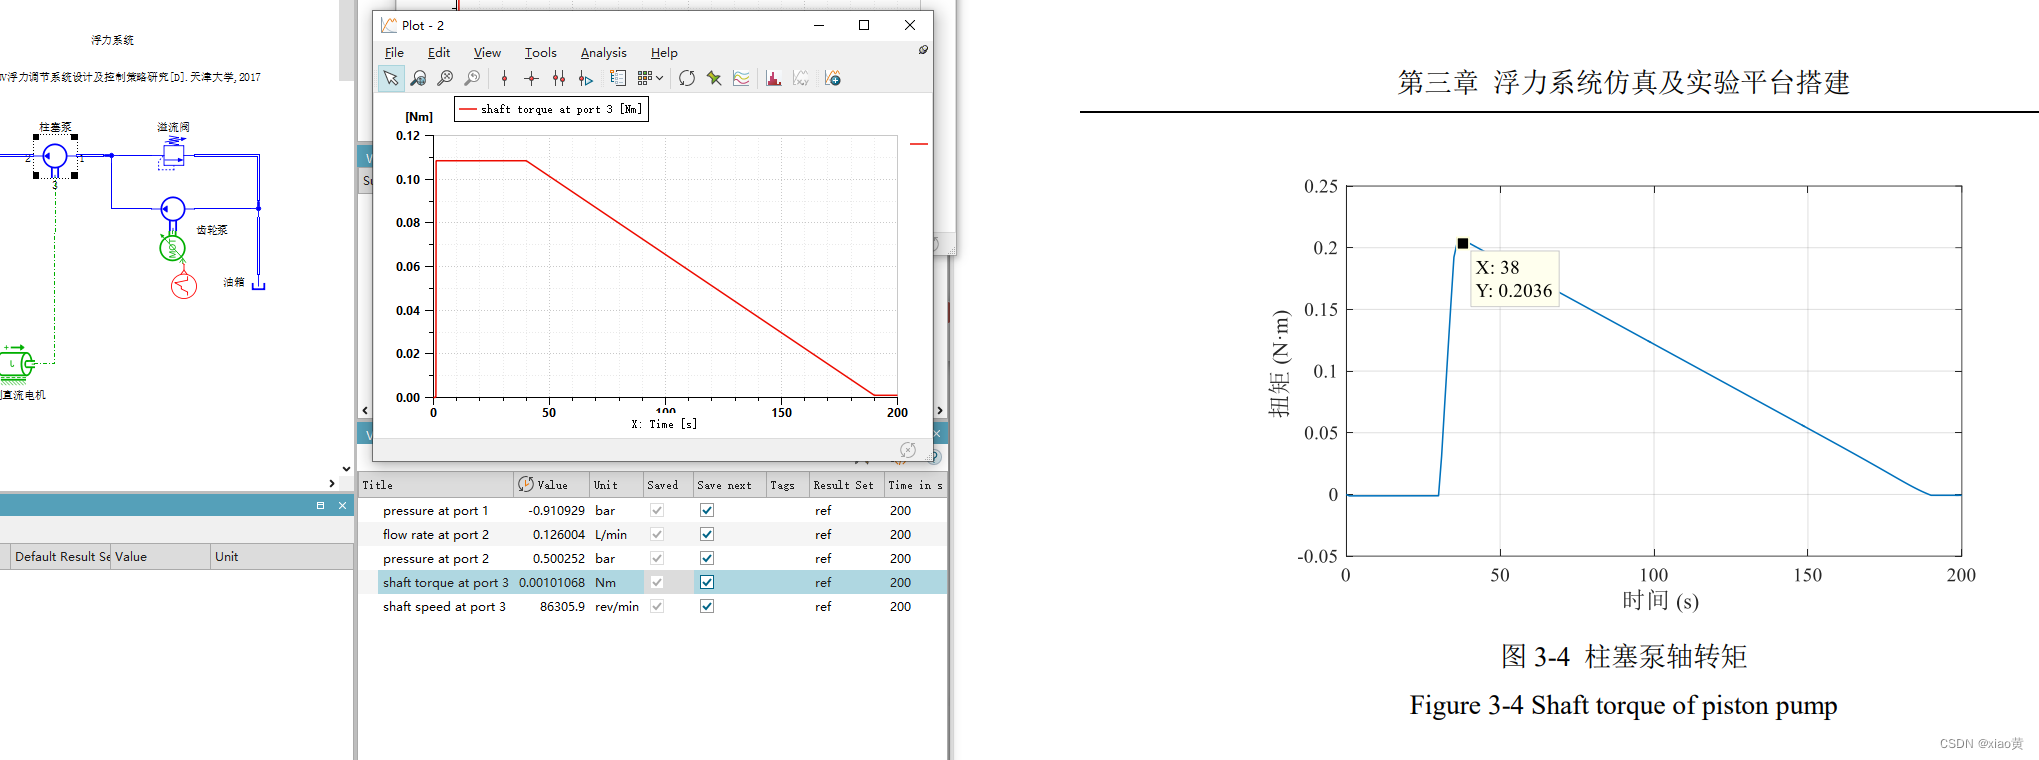Sort by the Unit column header
The height and width of the screenshot is (760, 2039).
(x=616, y=485)
